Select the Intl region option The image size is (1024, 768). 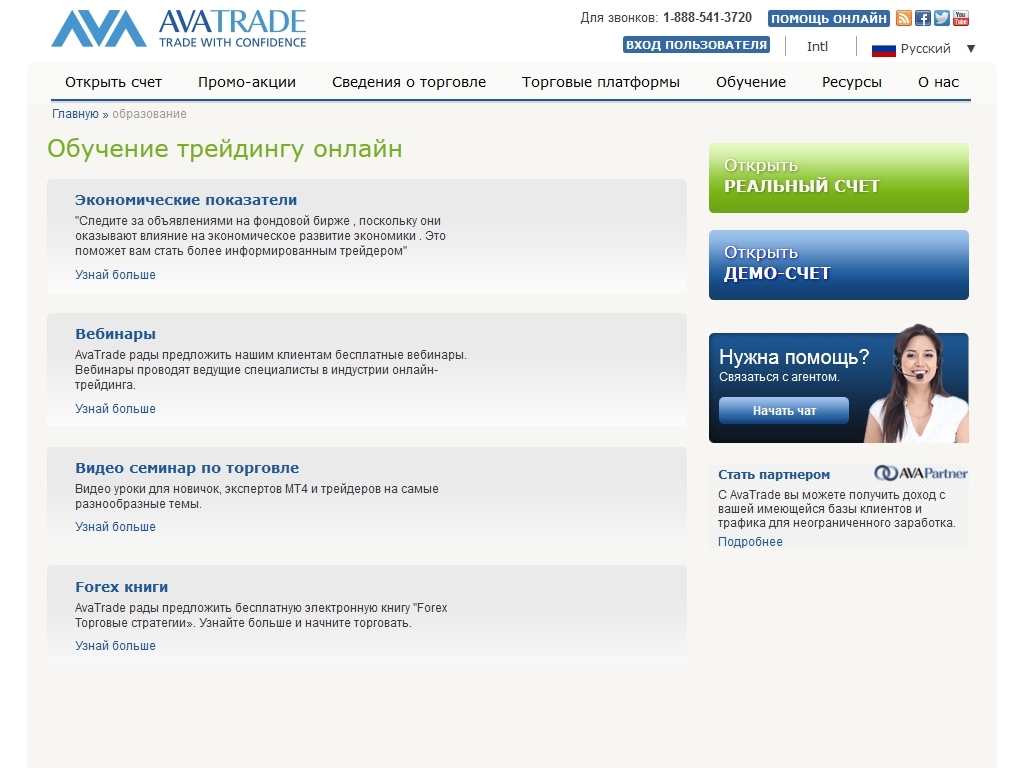(x=817, y=47)
